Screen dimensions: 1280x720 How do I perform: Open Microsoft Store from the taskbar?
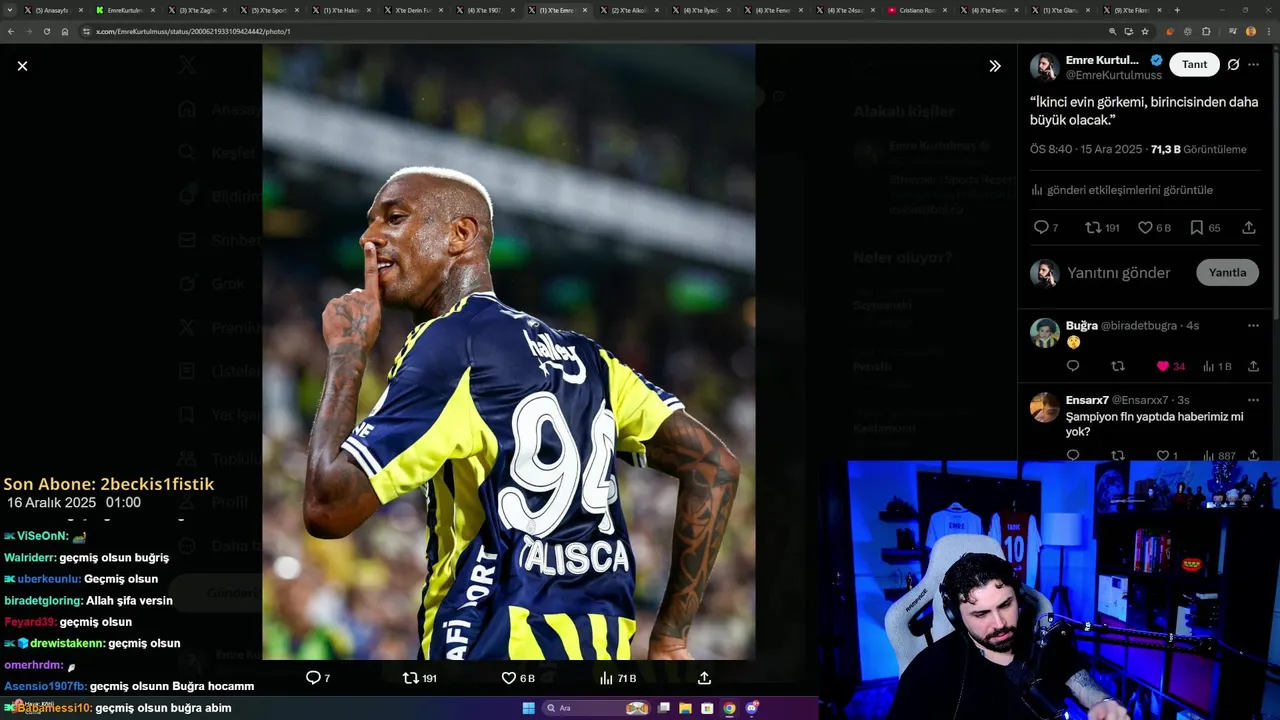click(x=707, y=708)
